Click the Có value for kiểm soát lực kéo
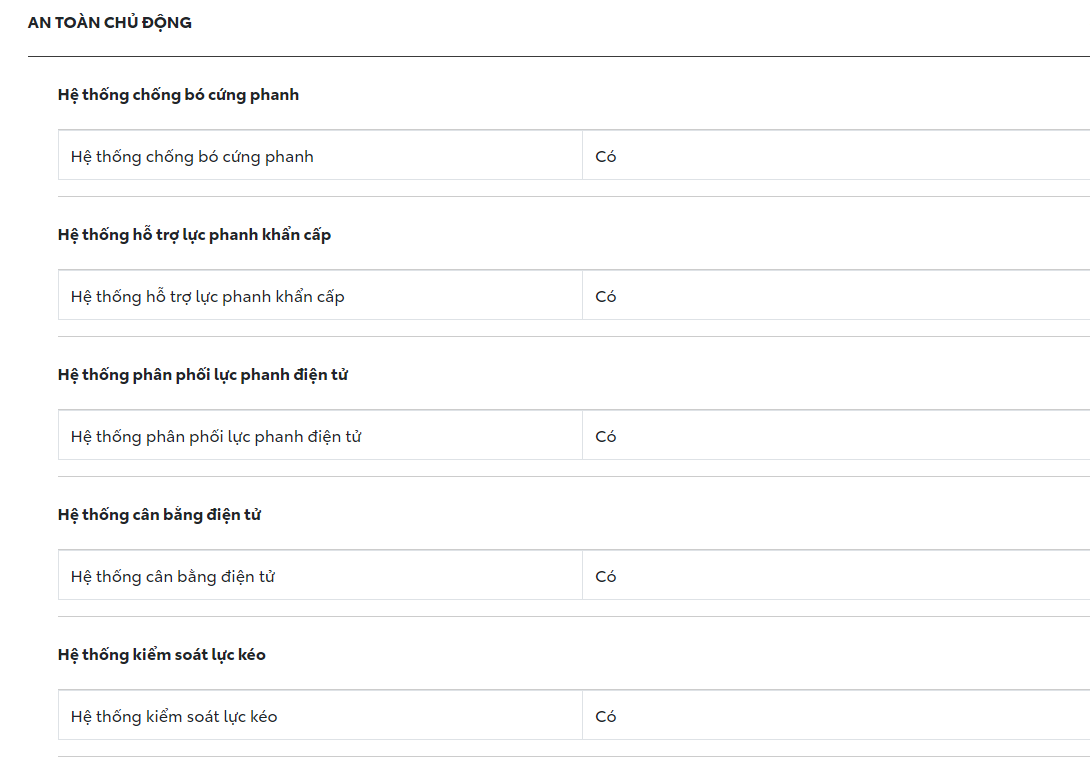 [x=605, y=716]
